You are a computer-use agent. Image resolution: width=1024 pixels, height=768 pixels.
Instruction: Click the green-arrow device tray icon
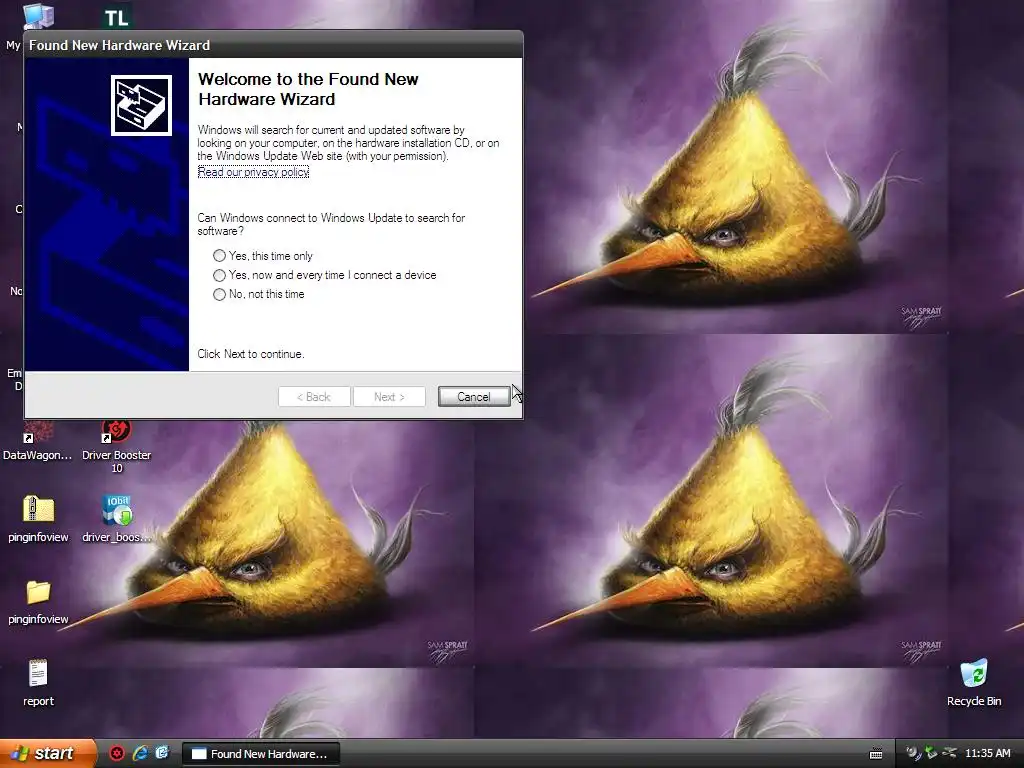pyautogui.click(x=931, y=753)
